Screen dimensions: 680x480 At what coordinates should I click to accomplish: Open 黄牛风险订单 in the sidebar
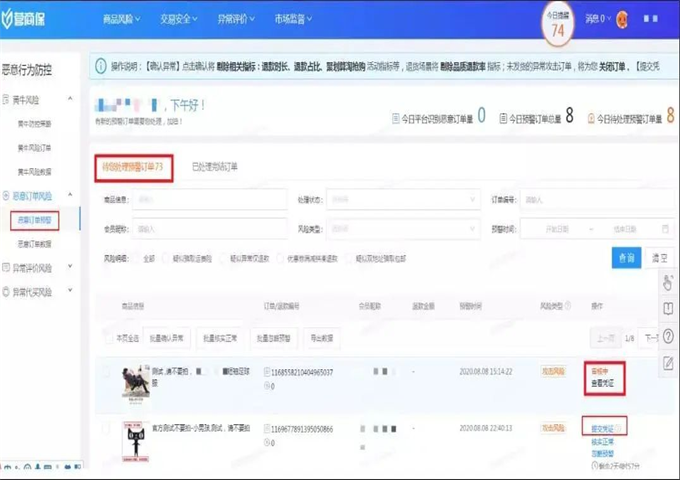[34, 148]
